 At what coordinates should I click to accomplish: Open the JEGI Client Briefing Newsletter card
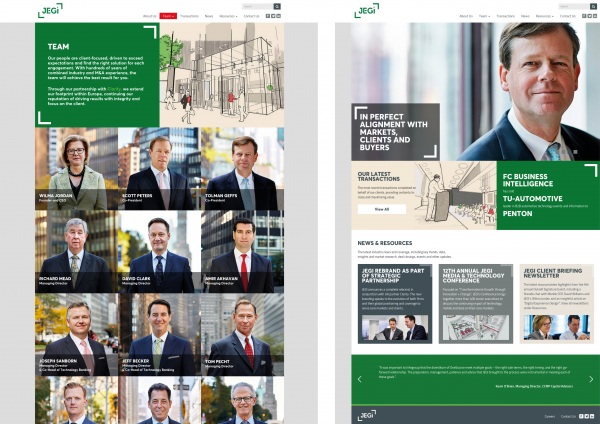557,304
